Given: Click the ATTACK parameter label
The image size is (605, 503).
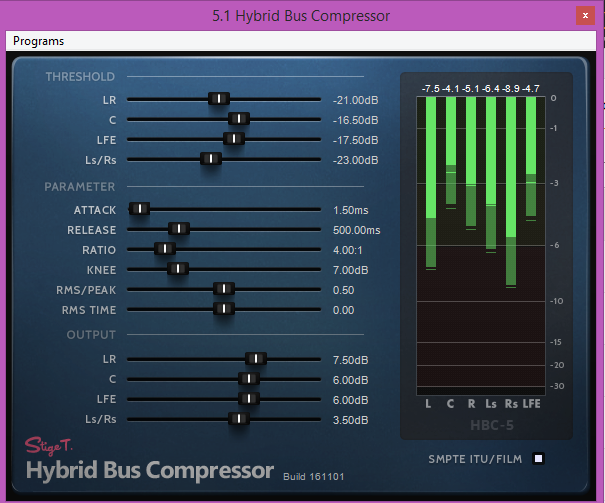Looking at the screenshot, I should tap(95, 210).
